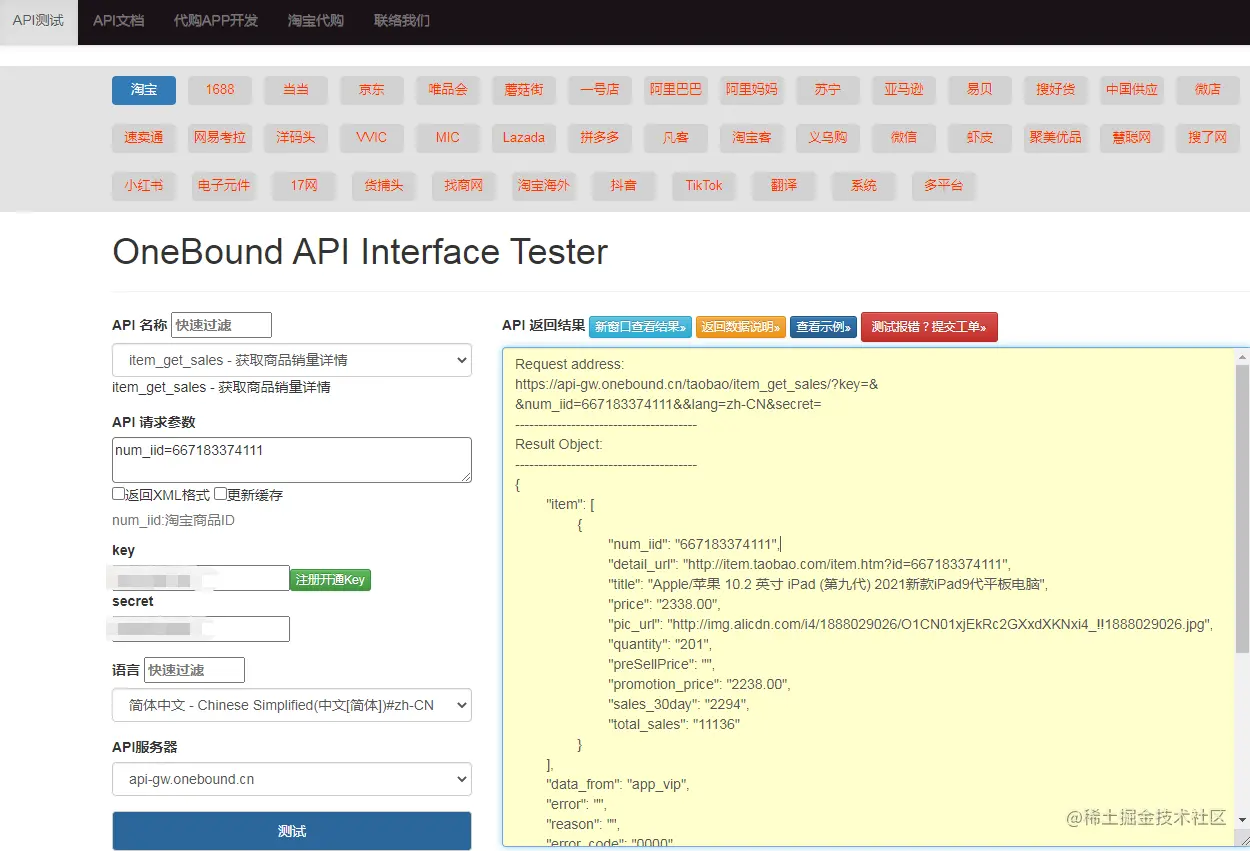This screenshot has width=1250, height=851.
Task: Open 联络我们 contact page
Action: click(401, 21)
